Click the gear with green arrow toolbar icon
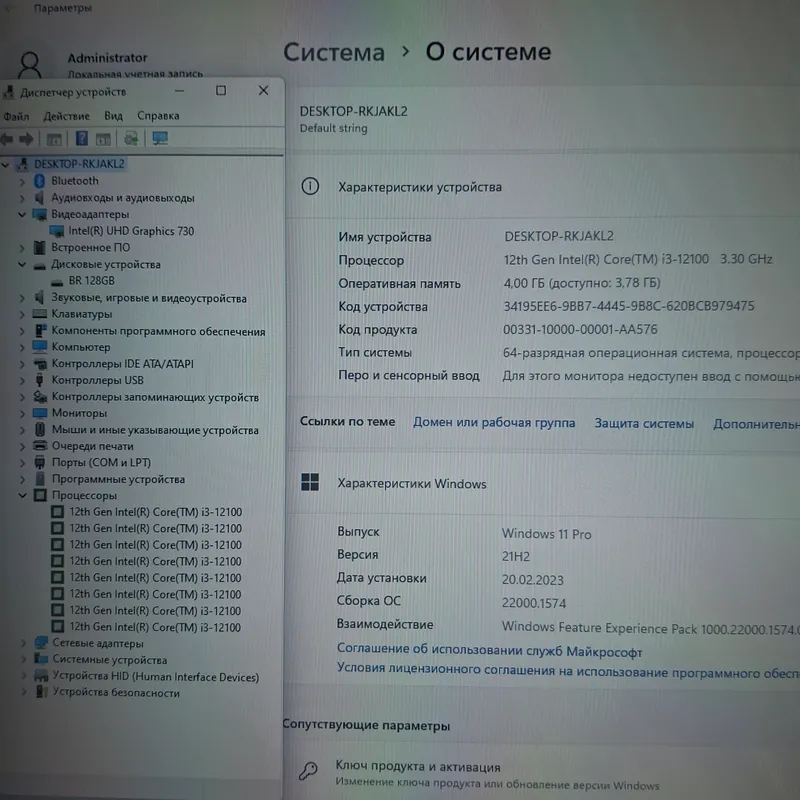 point(131,138)
